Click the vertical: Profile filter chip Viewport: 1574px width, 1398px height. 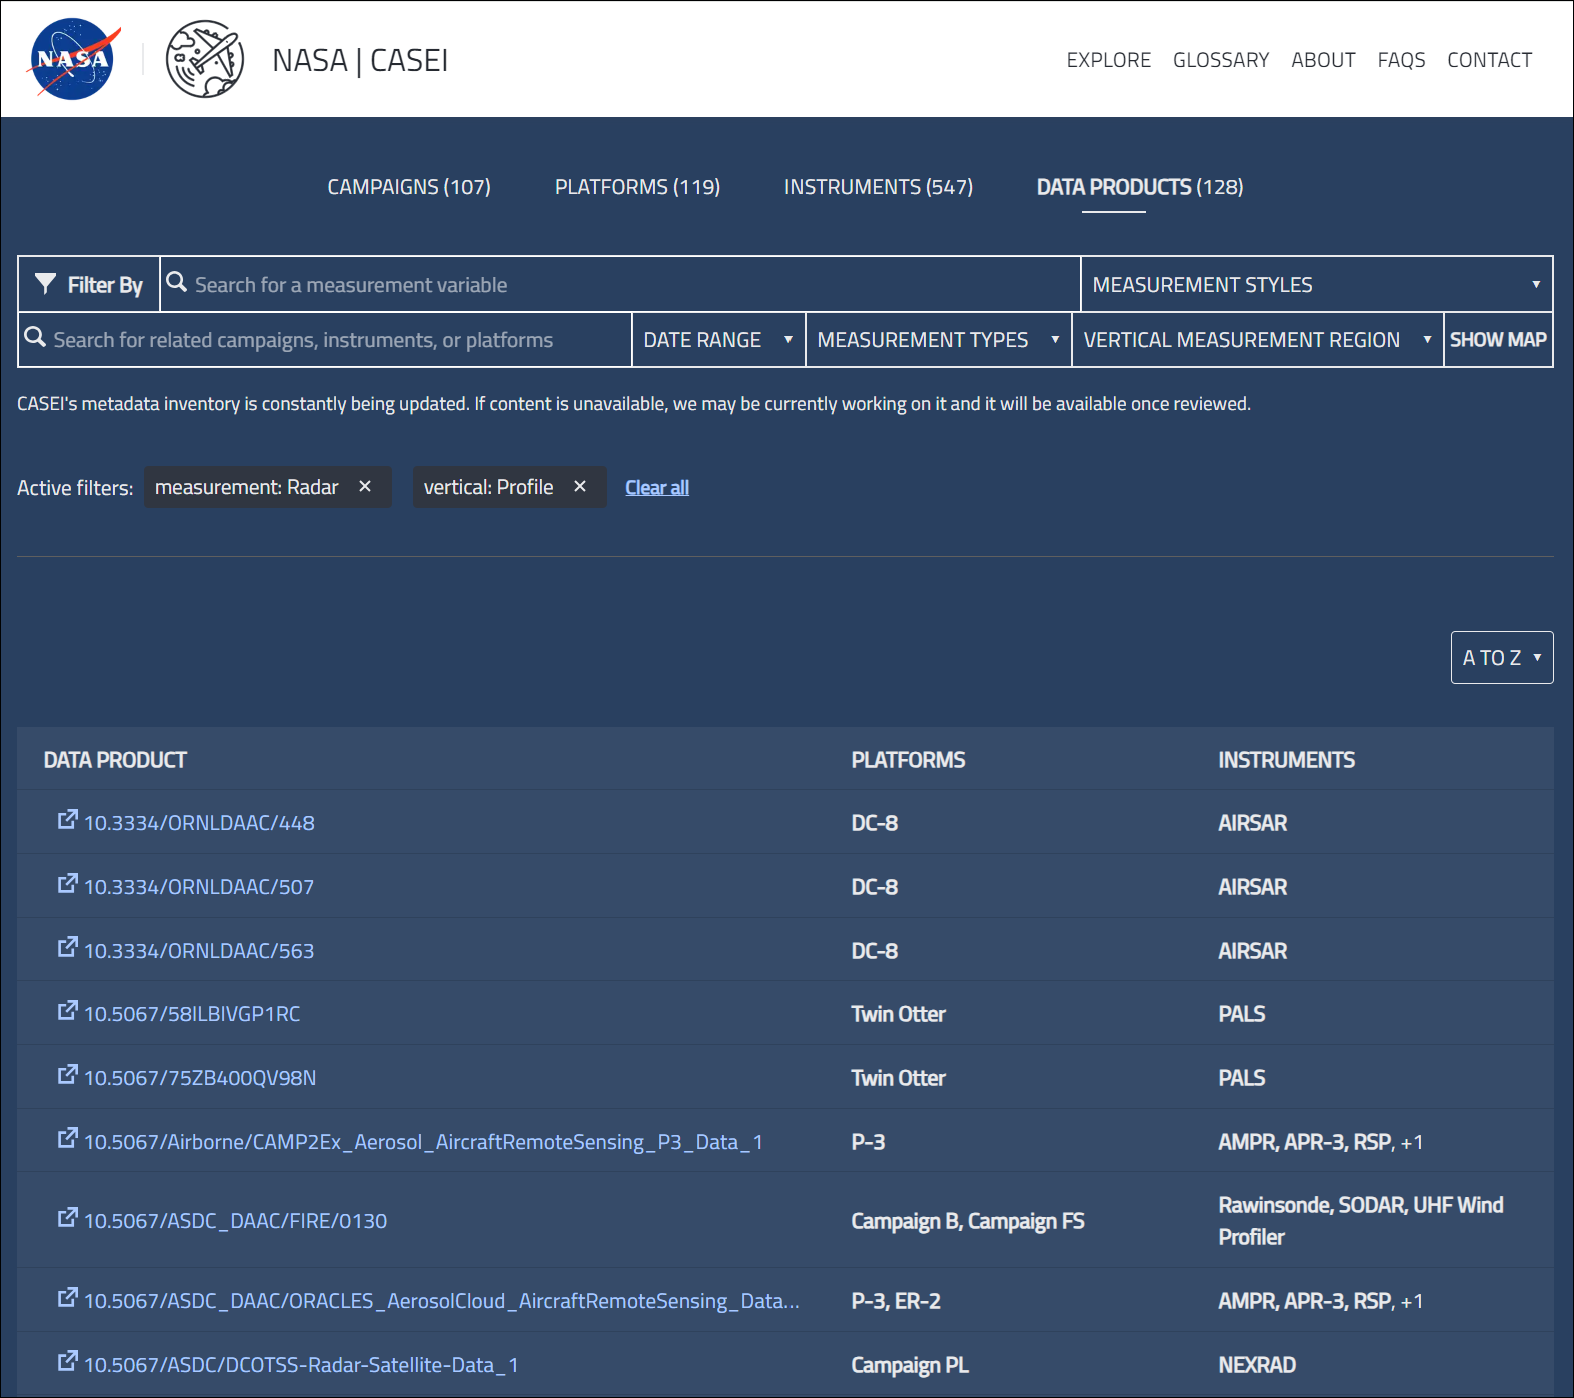[x=509, y=487]
